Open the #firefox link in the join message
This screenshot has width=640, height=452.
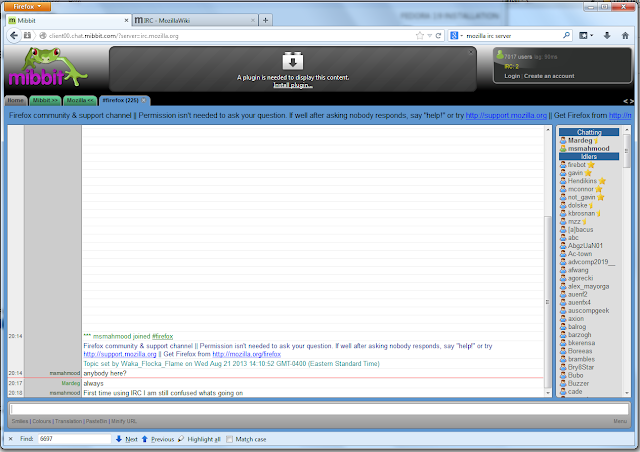click(x=162, y=336)
